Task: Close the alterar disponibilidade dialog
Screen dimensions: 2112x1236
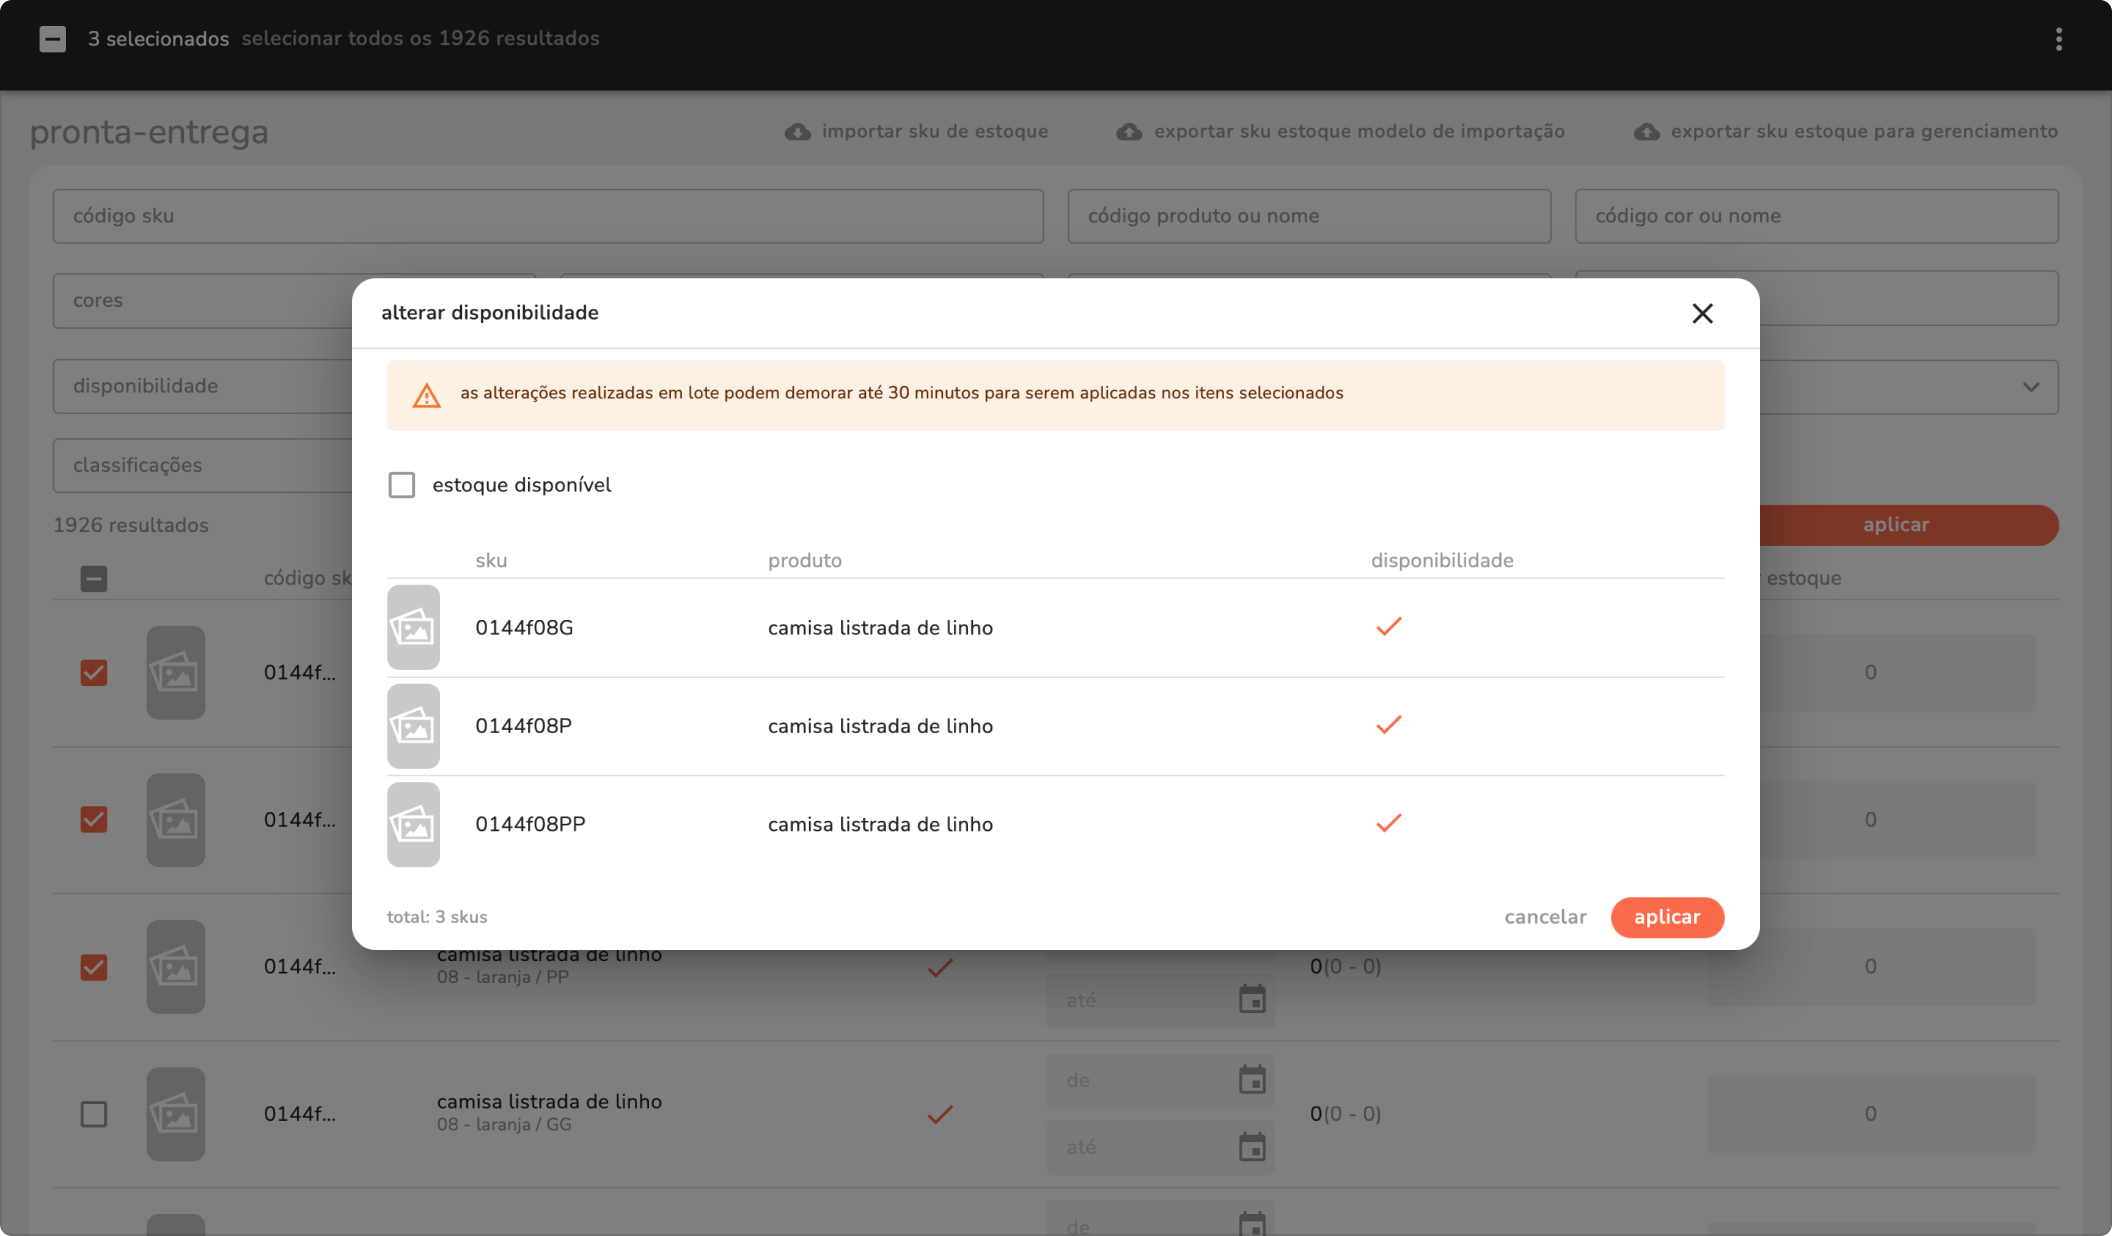Action: click(x=1702, y=314)
